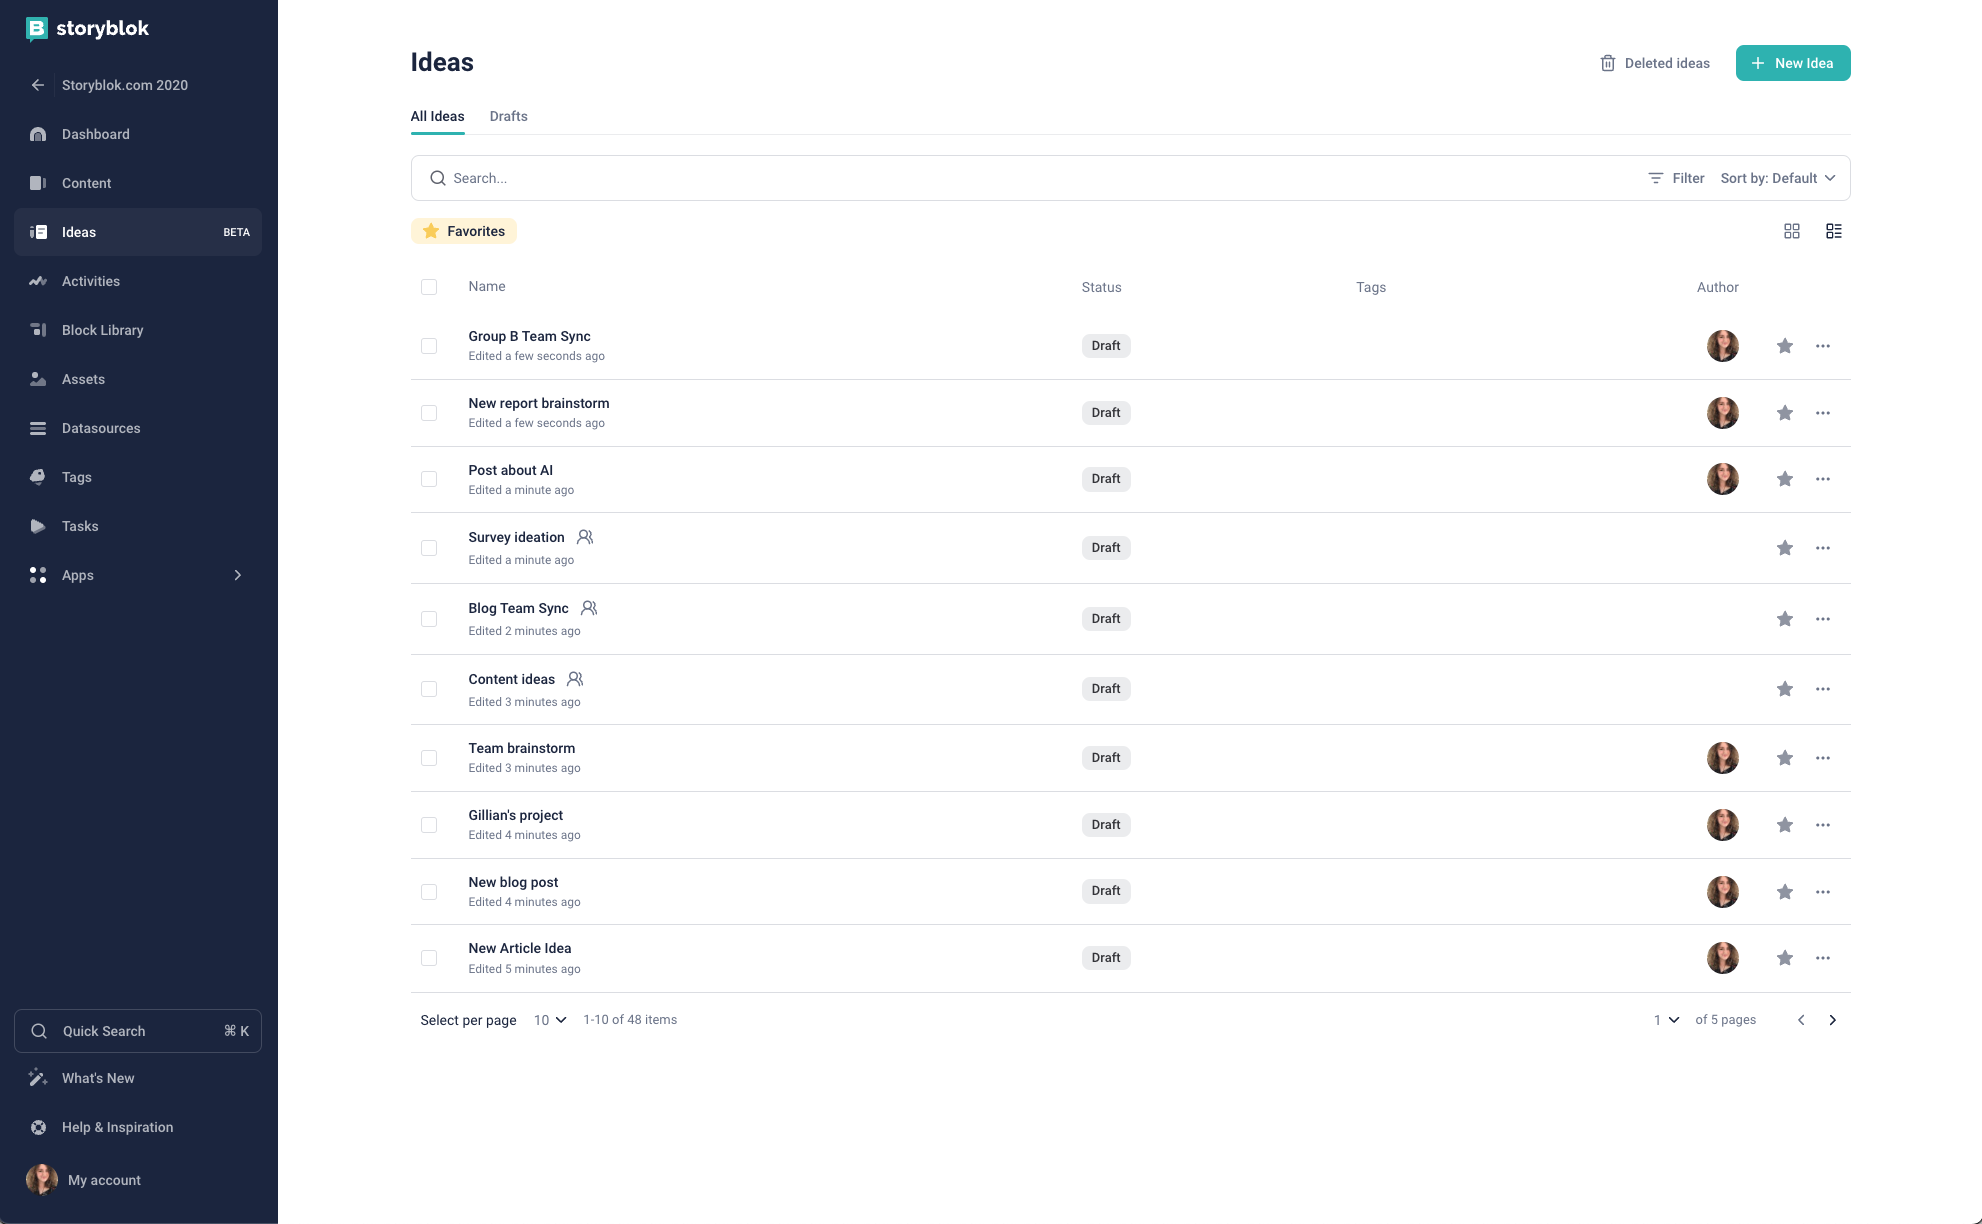Focus the ideas Search field
1982x1224 pixels.
pos(1030,178)
